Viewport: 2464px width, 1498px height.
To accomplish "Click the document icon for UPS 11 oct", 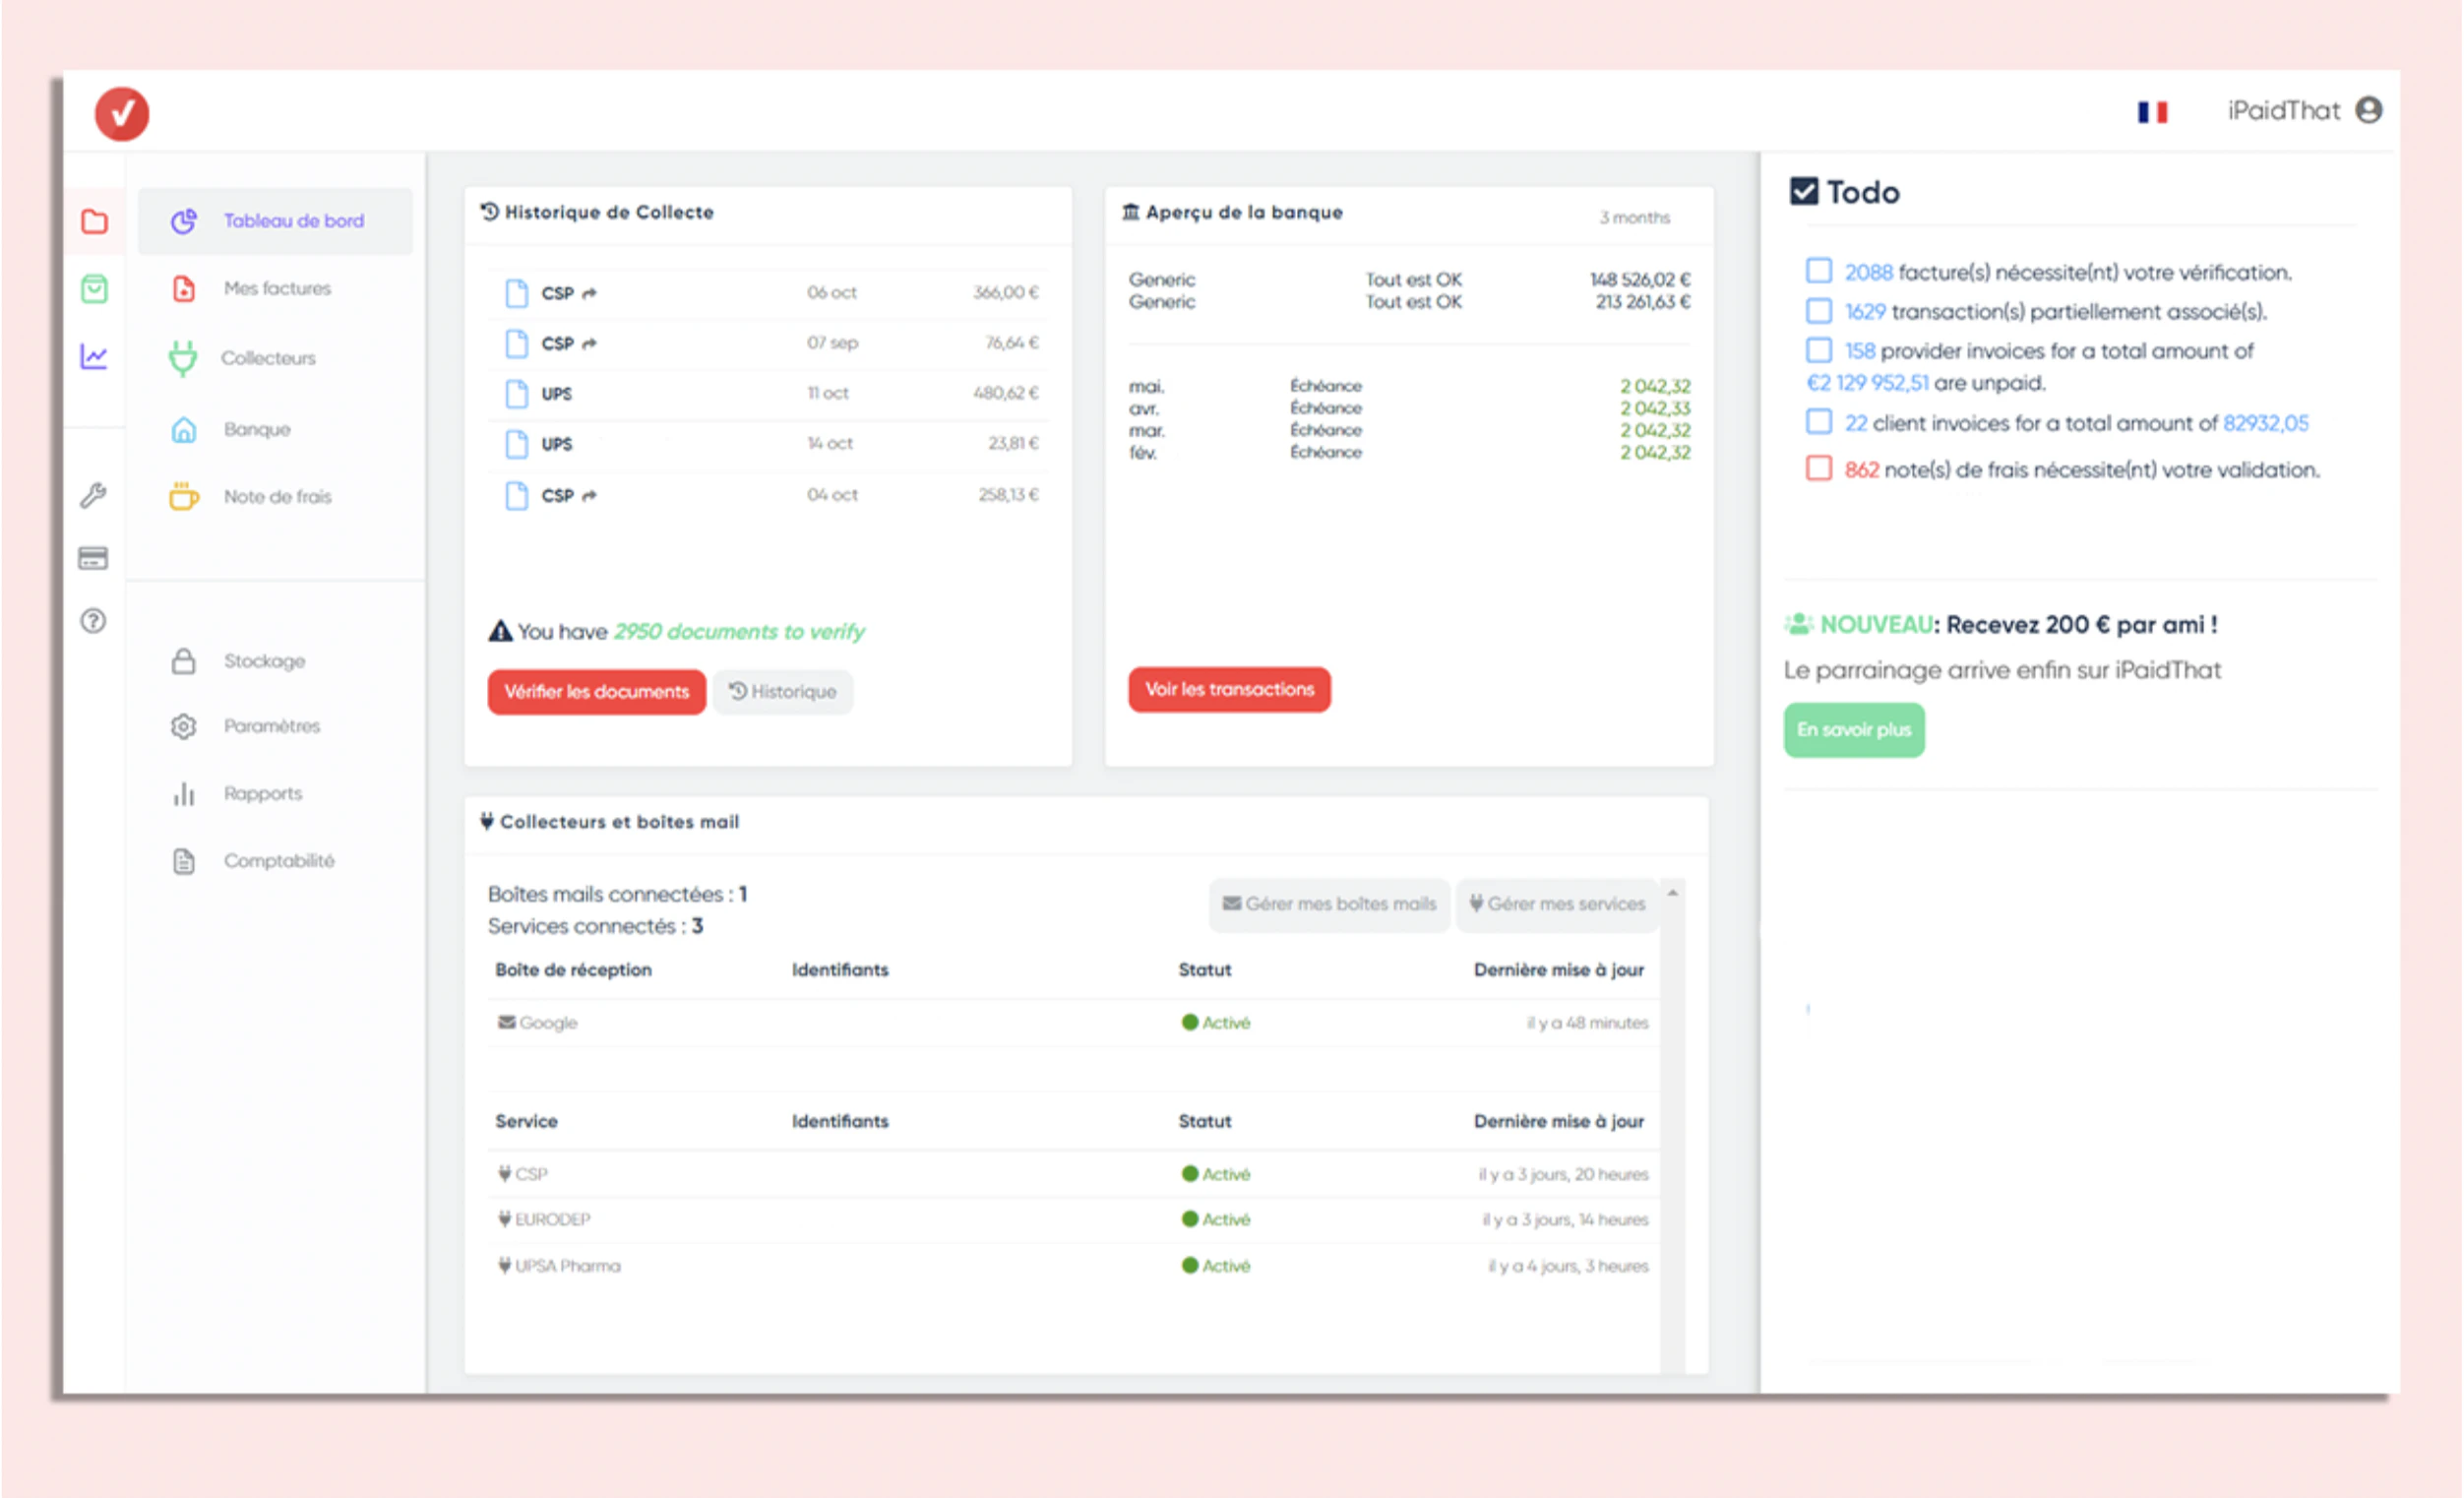I will 517,394.
